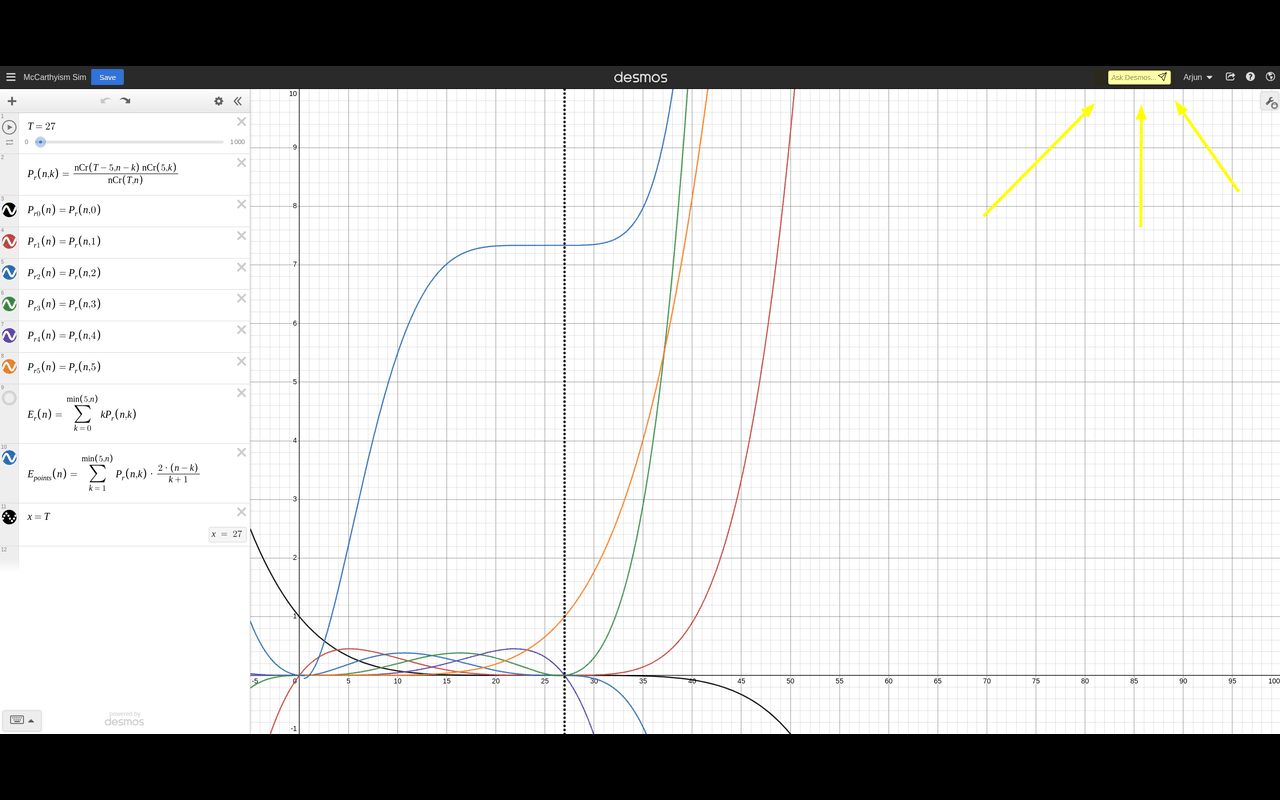Open the language globe menu
1280x800 pixels.
coord(1271,77)
